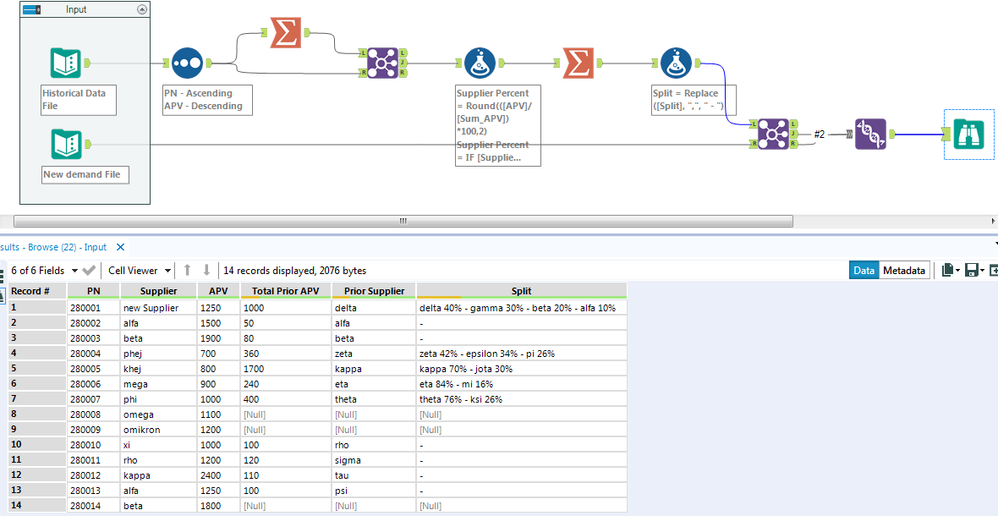
Task: Select the Browse tool on canvas
Action: (968, 134)
